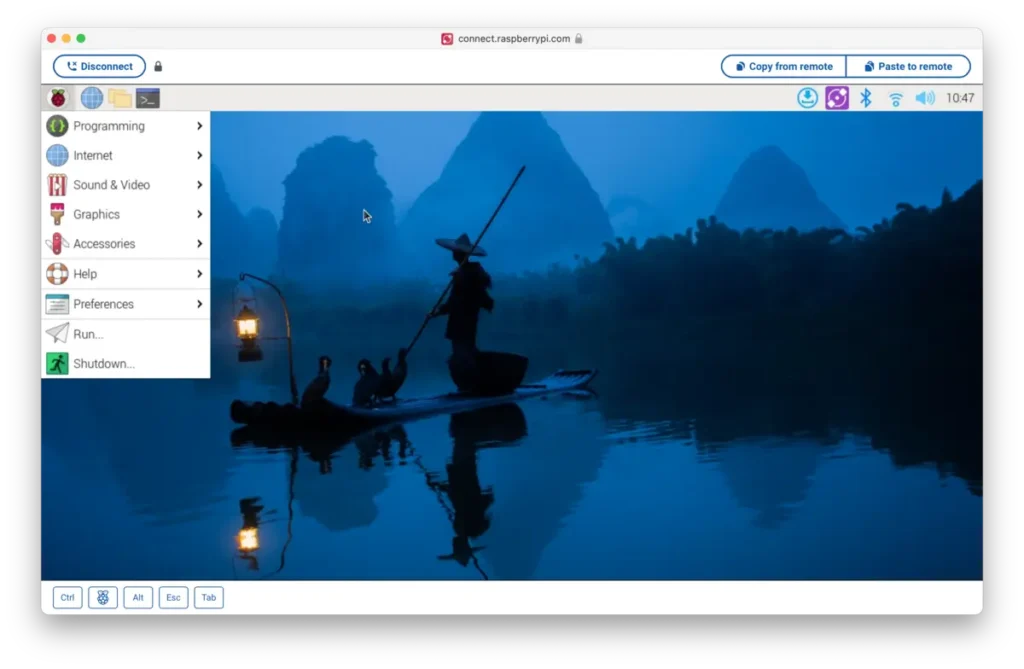The height and width of the screenshot is (669, 1024).
Task: Click the Disconnect button
Action: [99, 66]
